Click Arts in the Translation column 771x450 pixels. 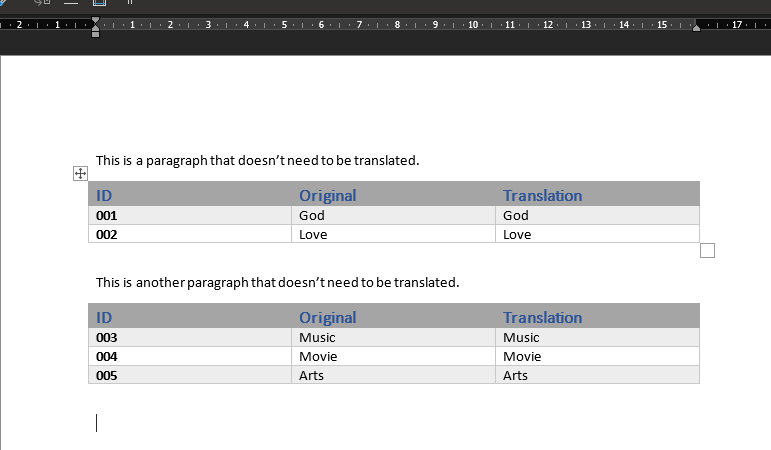pyautogui.click(x=515, y=375)
